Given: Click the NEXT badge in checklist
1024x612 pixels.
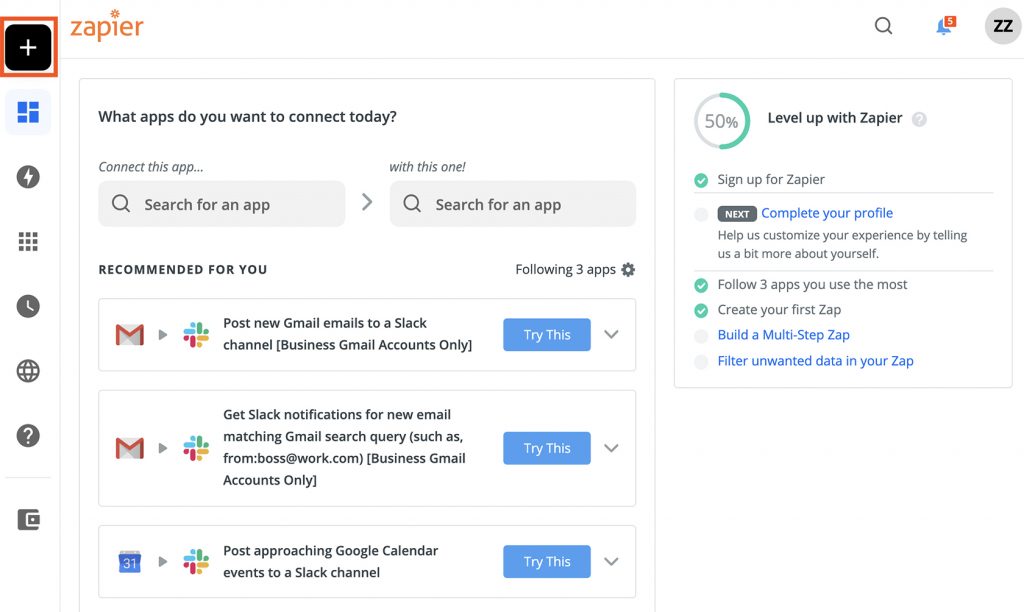Looking at the screenshot, I should (737, 214).
